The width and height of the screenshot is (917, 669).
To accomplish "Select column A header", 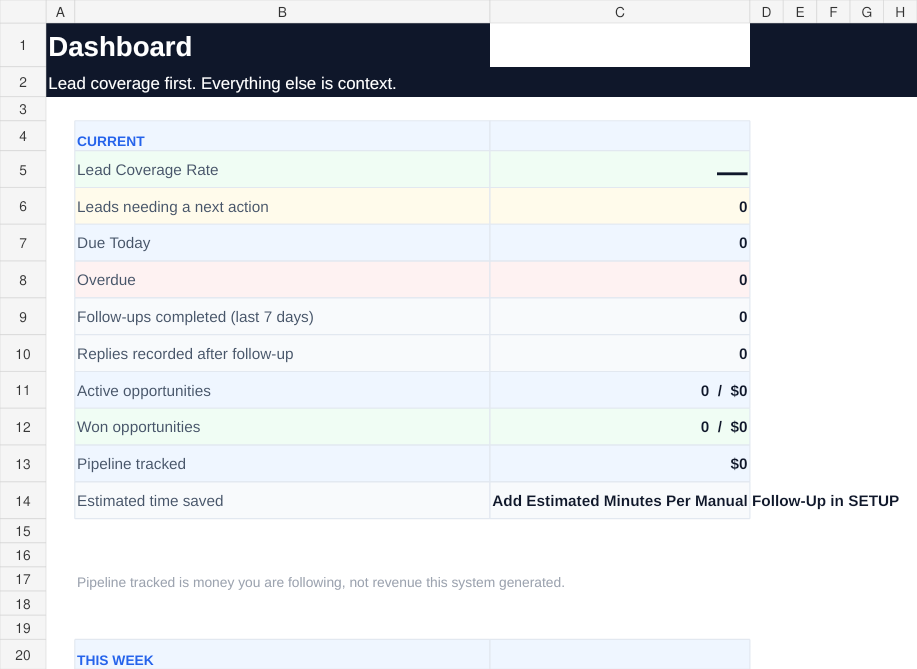I will coord(60,12).
